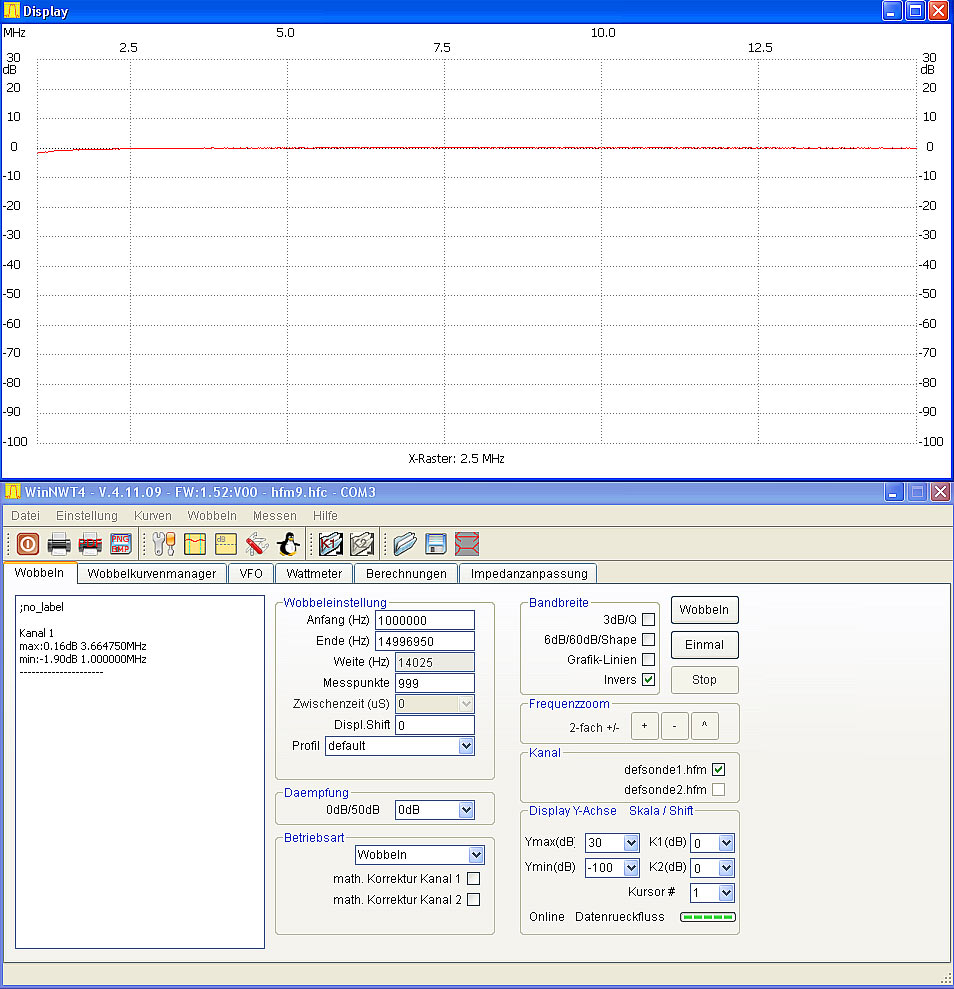
Task: Click the open folder toolbar icon
Action: 405,544
